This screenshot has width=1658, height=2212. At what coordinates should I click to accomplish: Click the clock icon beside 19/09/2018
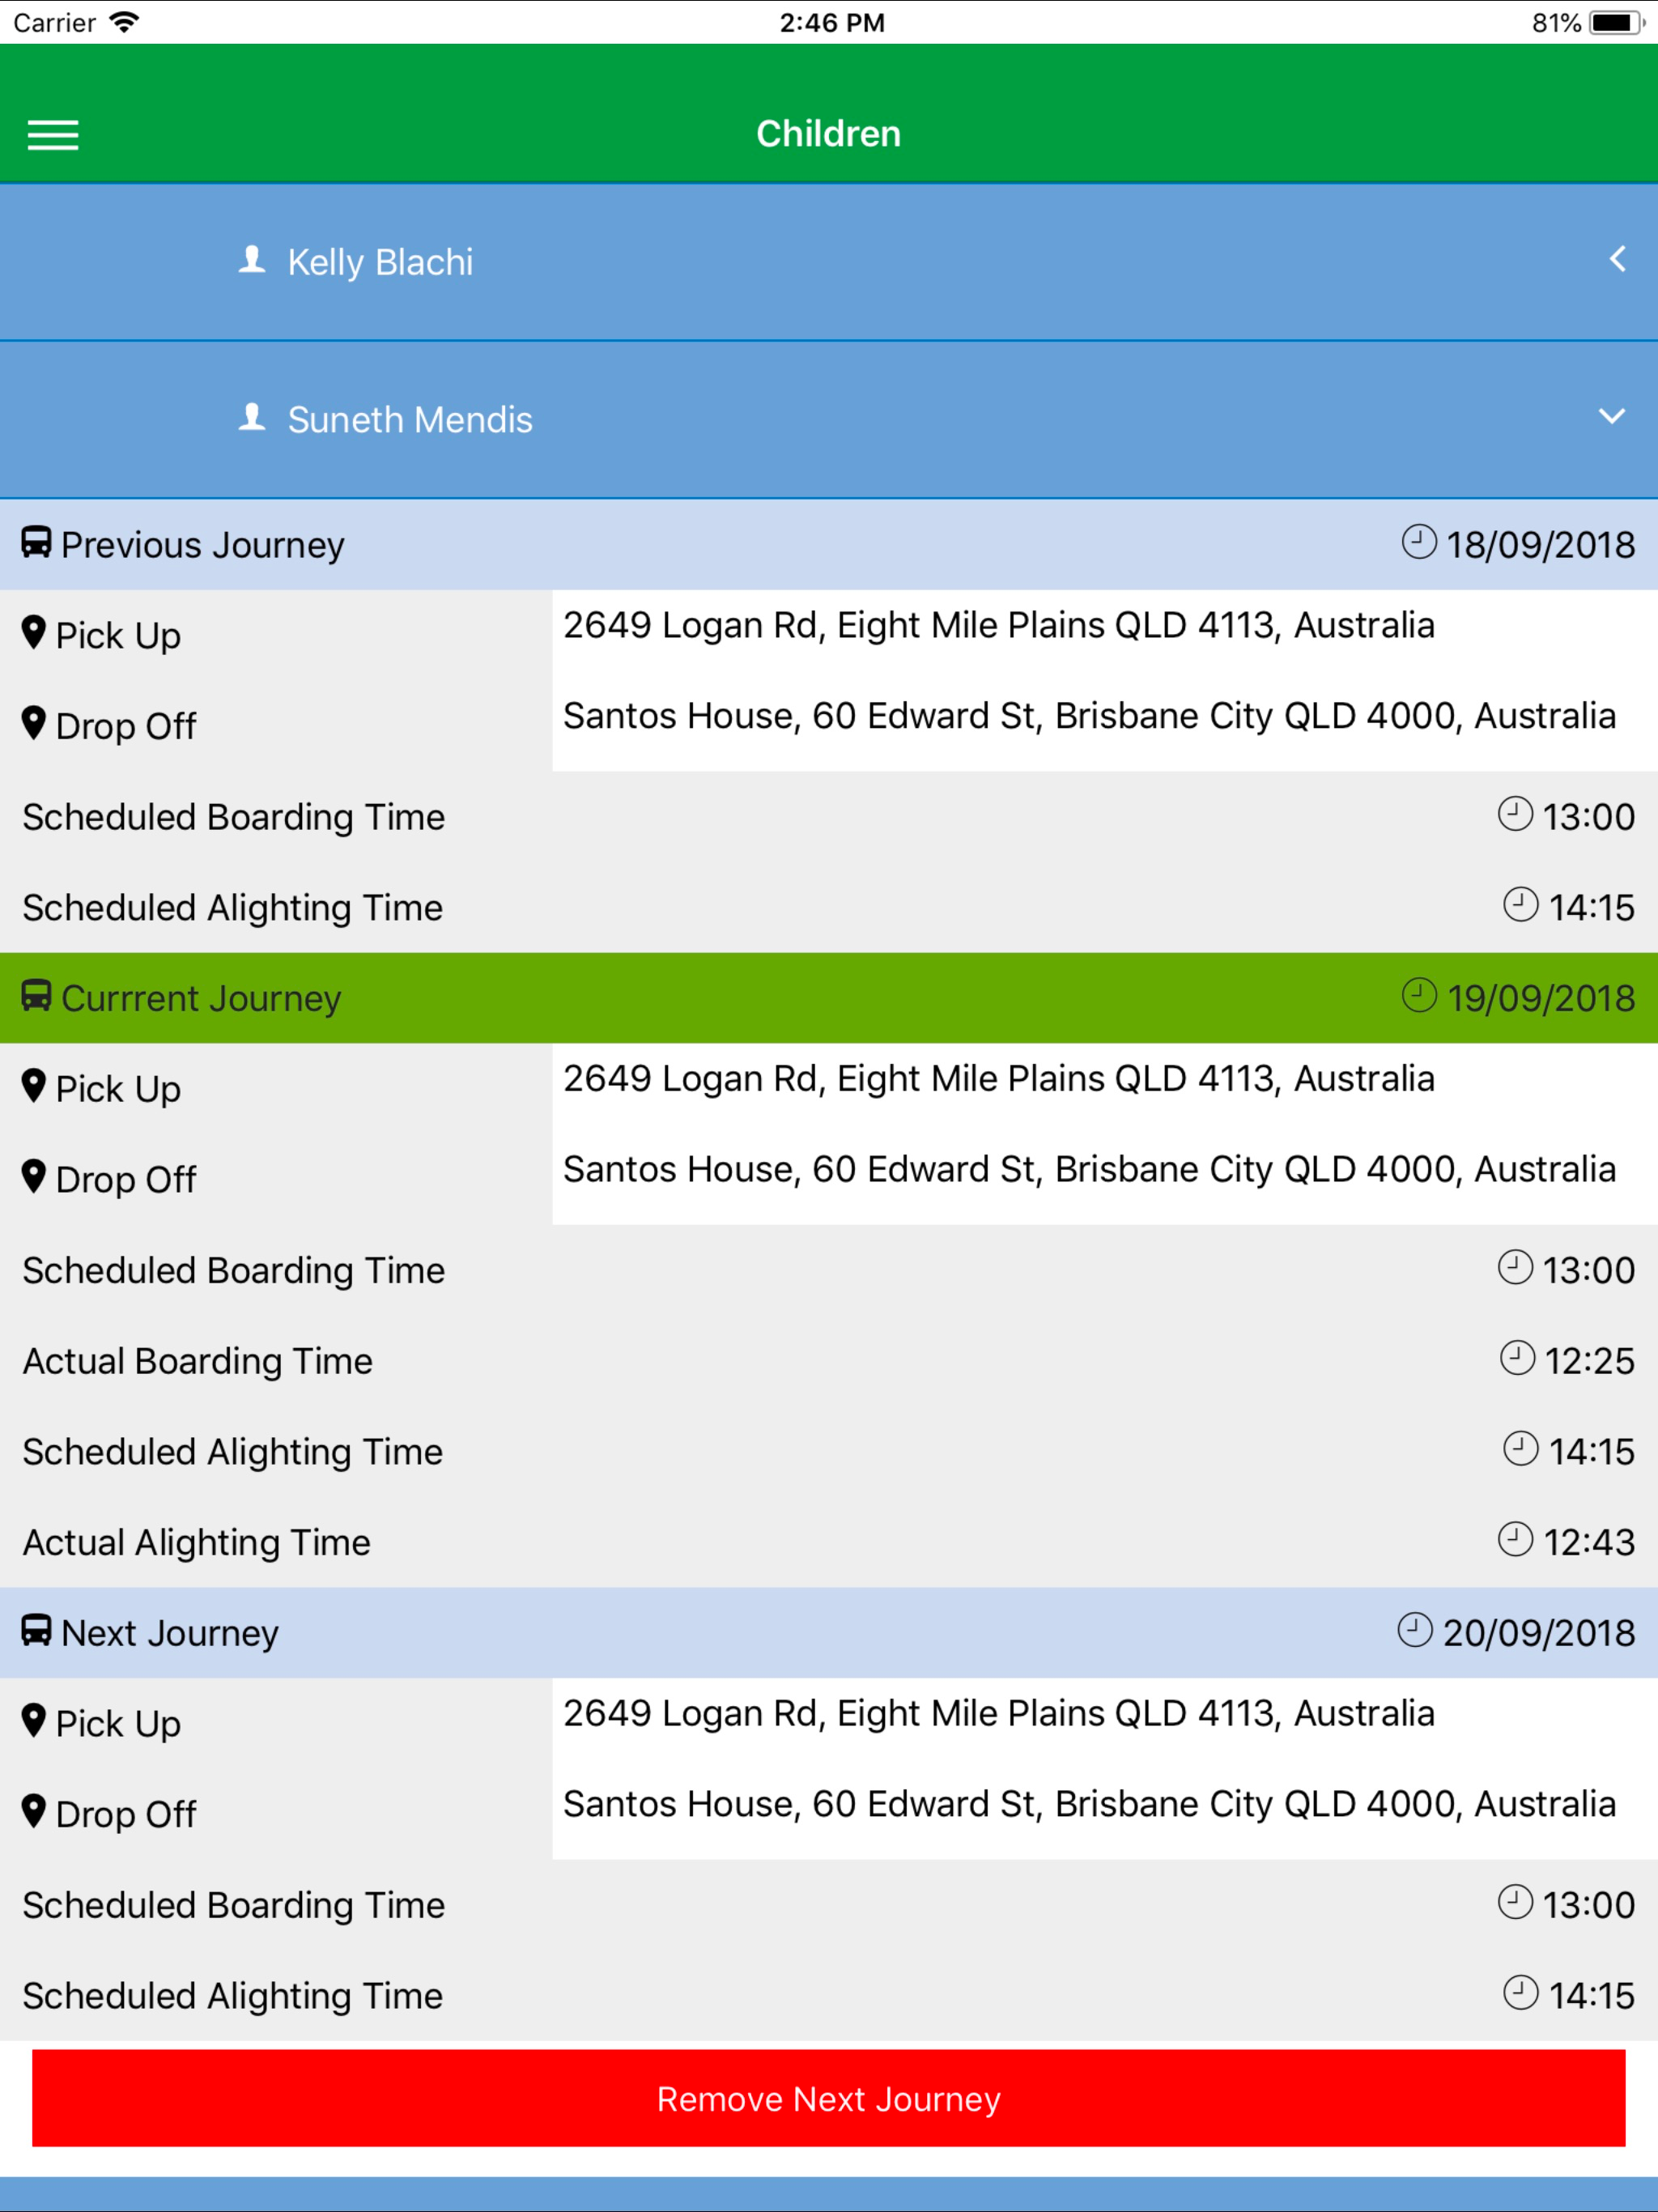click(x=1419, y=995)
